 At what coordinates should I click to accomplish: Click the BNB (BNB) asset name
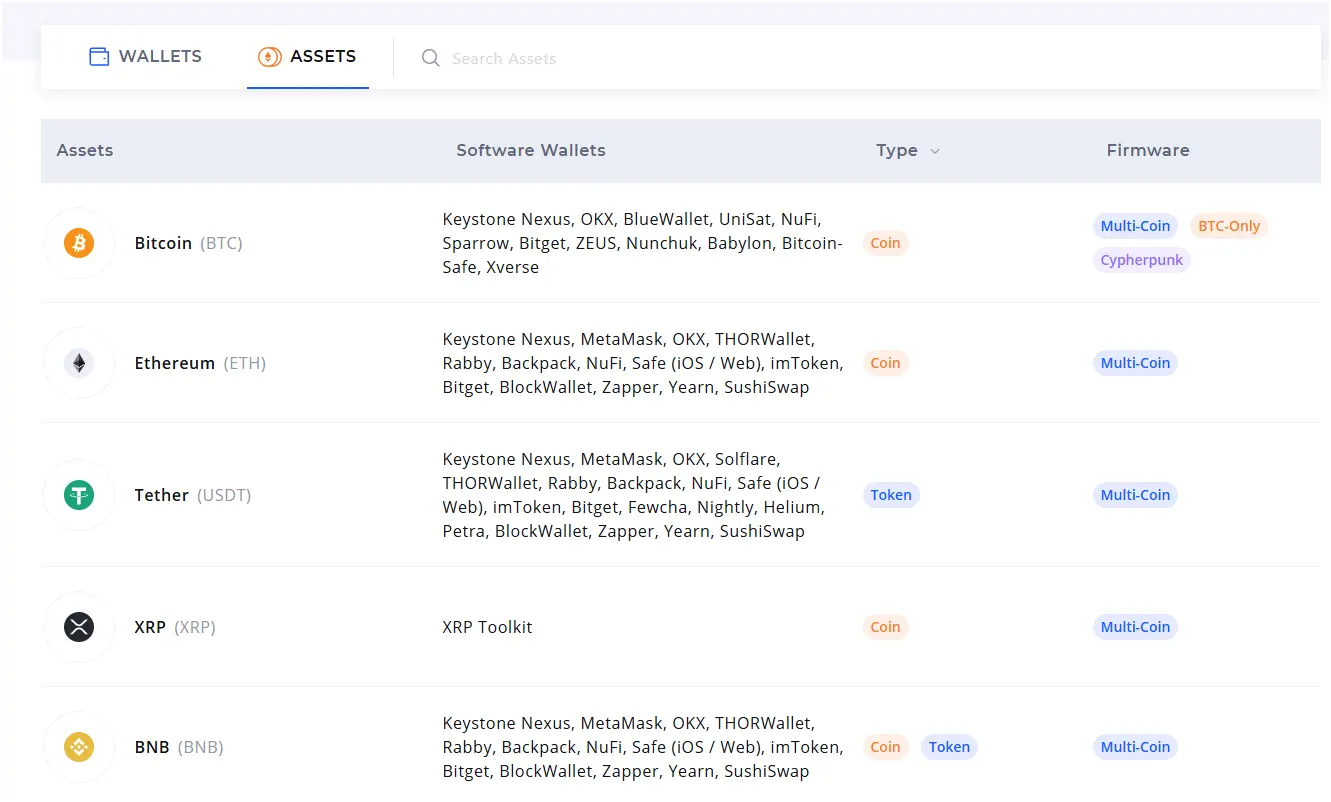(x=179, y=747)
